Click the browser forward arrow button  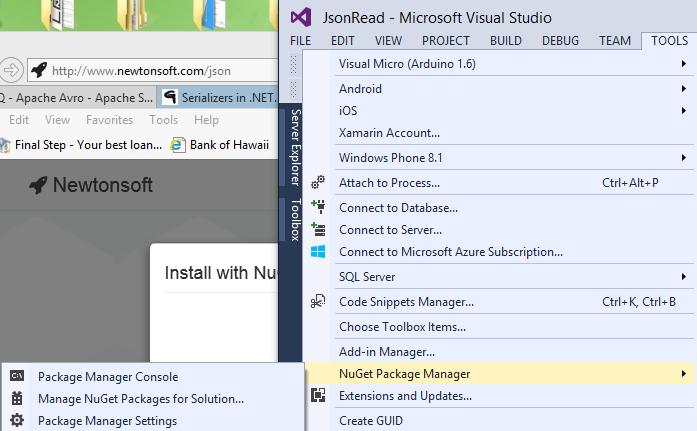(x=11, y=70)
